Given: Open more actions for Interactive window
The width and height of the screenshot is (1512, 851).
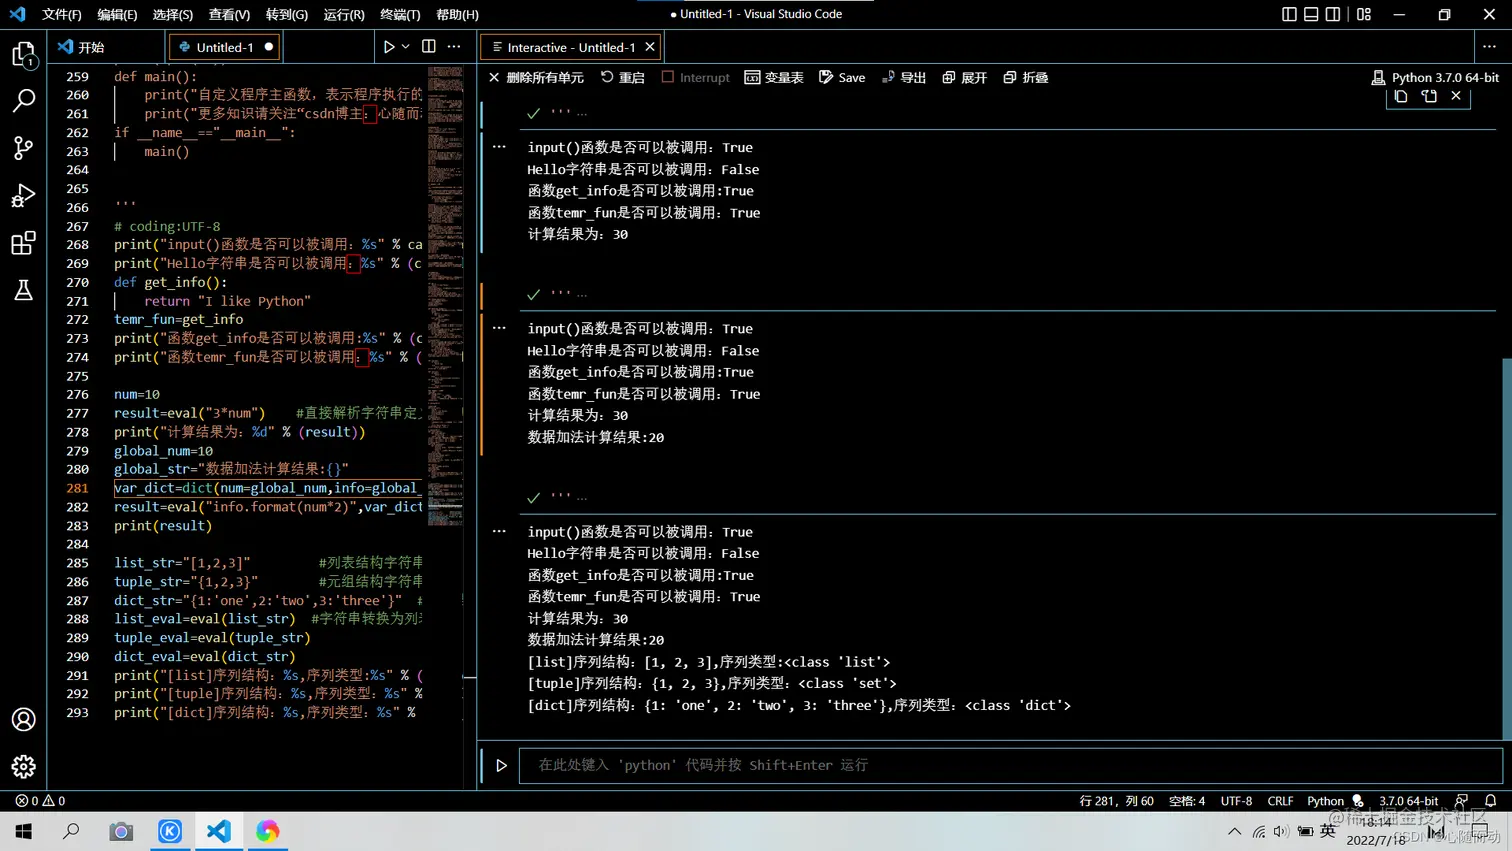Looking at the screenshot, I should pos(1489,47).
